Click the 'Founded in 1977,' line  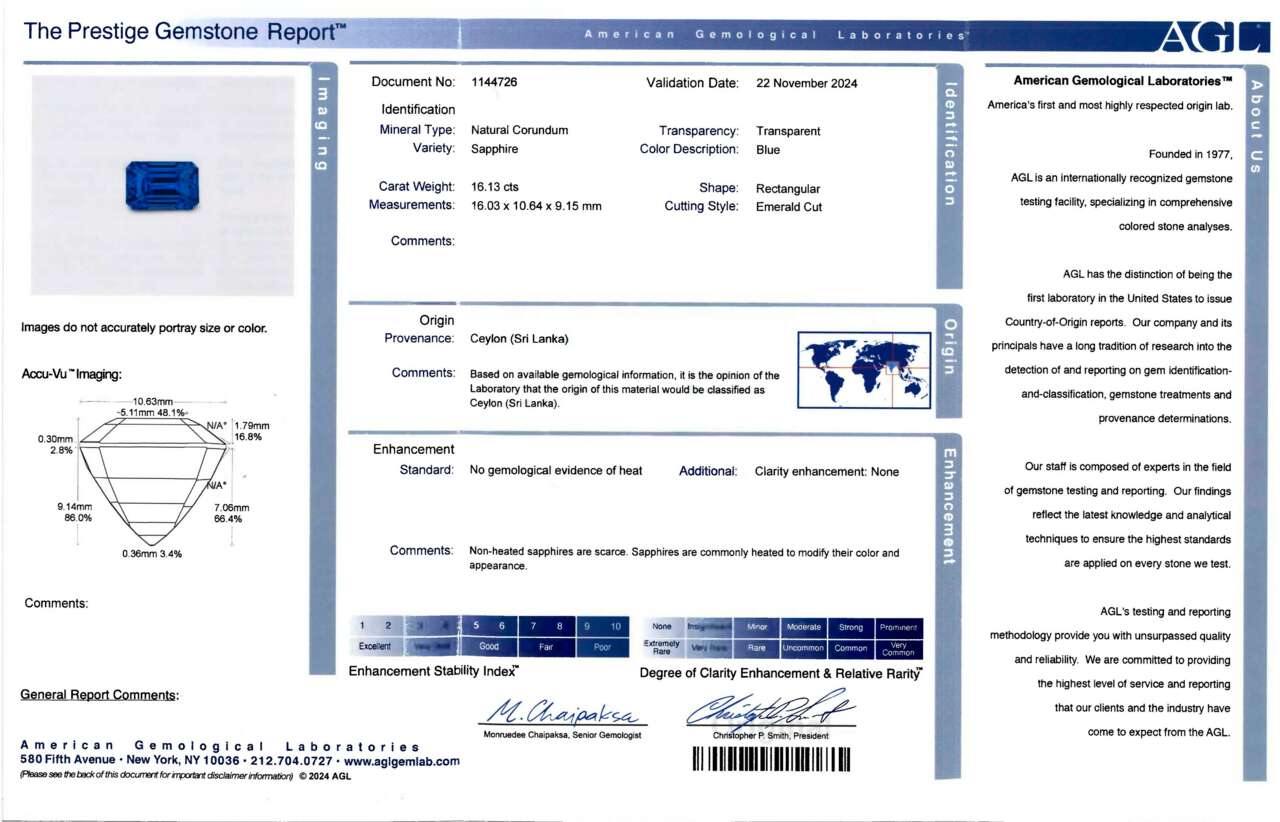(1191, 155)
